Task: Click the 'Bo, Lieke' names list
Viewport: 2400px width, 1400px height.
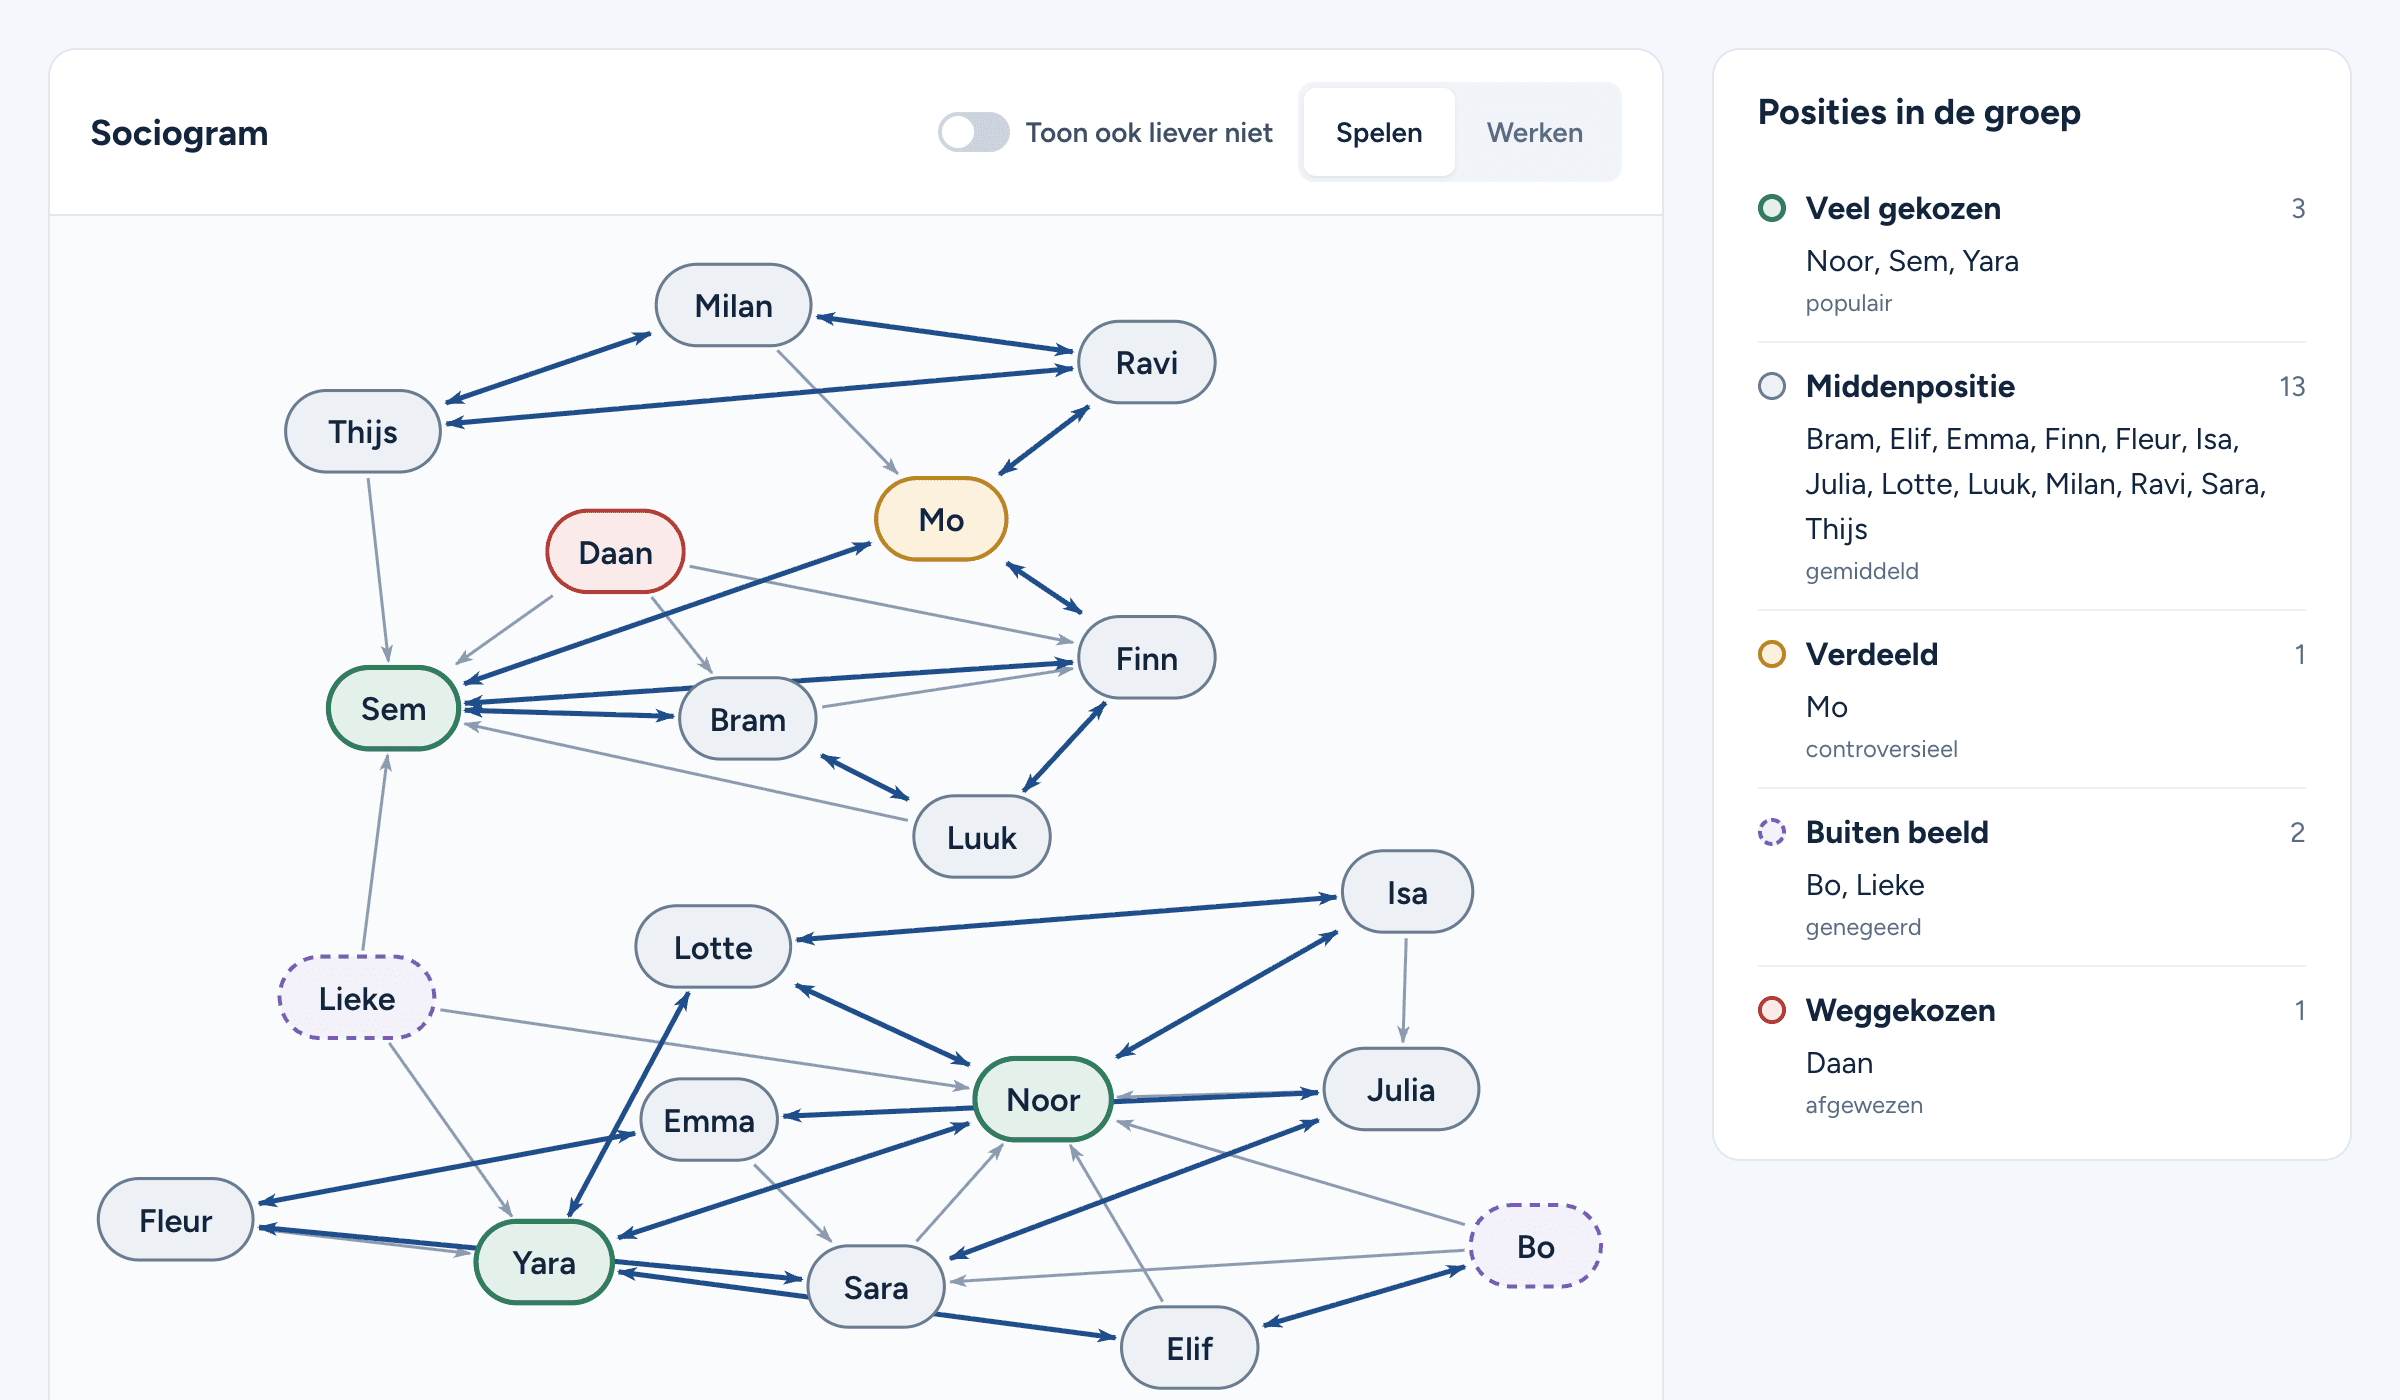Action: tap(1865, 885)
